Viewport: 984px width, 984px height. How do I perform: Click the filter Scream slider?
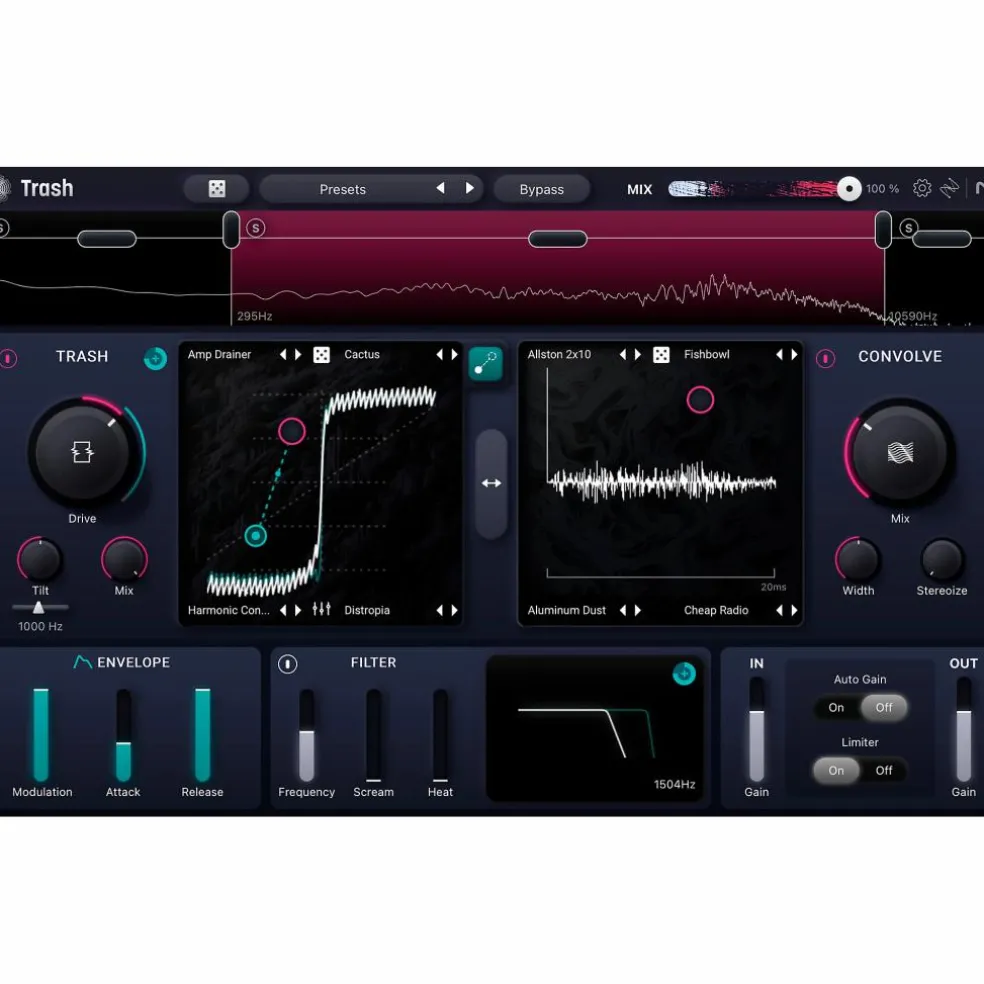pos(373,735)
